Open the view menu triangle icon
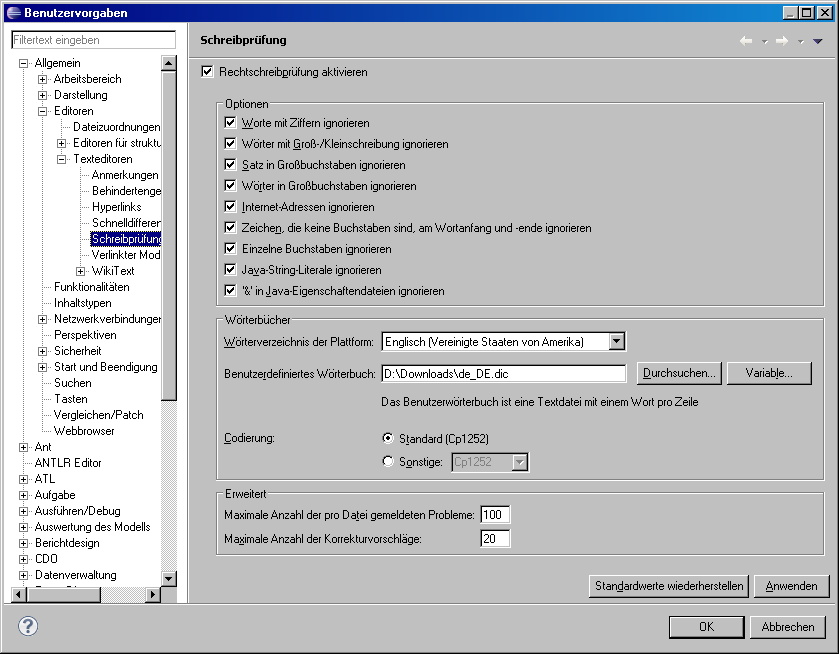 [x=817, y=41]
